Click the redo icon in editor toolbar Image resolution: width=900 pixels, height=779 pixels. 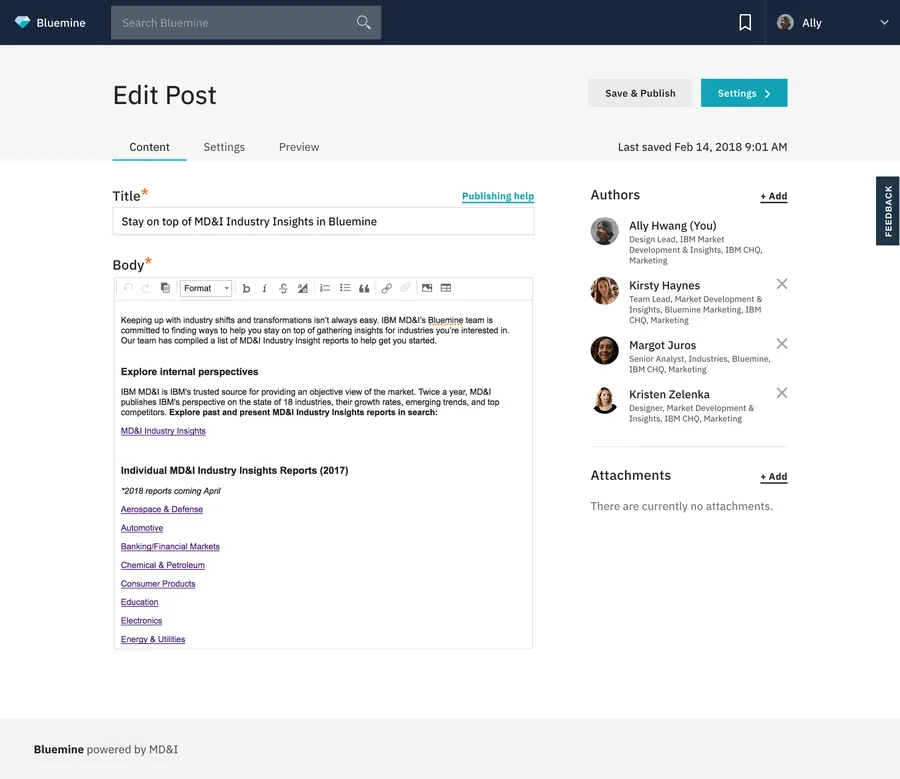coord(146,288)
